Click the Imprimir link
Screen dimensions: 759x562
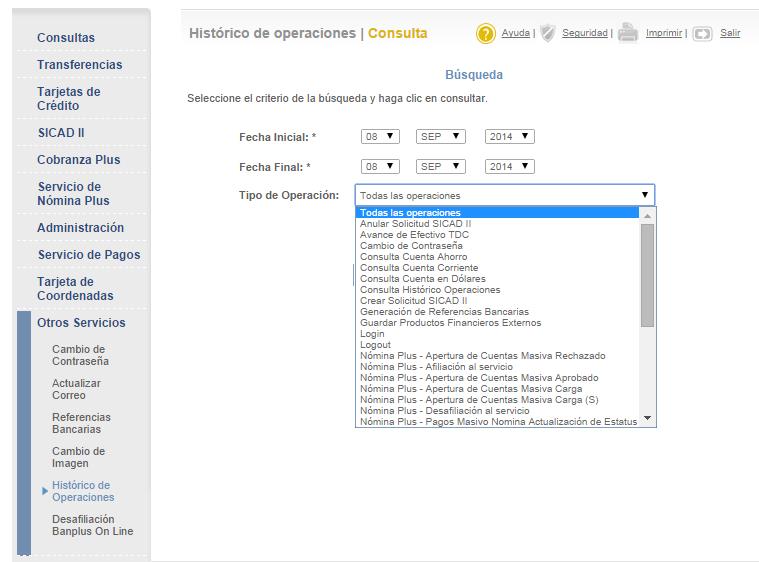[x=664, y=33]
